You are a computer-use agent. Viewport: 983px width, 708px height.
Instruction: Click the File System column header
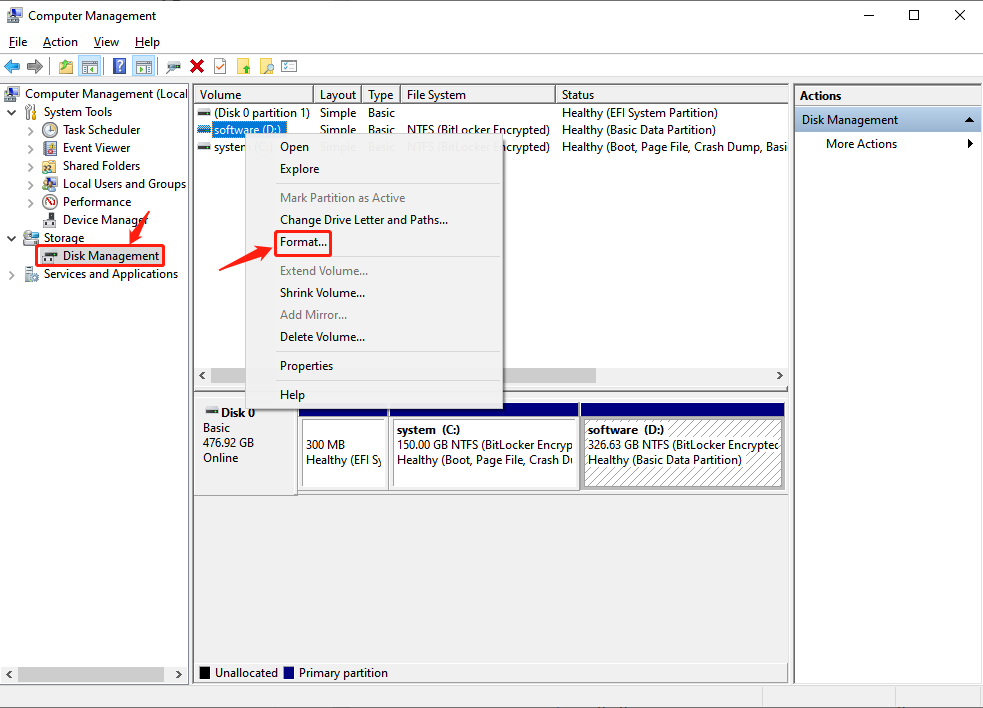(x=436, y=95)
